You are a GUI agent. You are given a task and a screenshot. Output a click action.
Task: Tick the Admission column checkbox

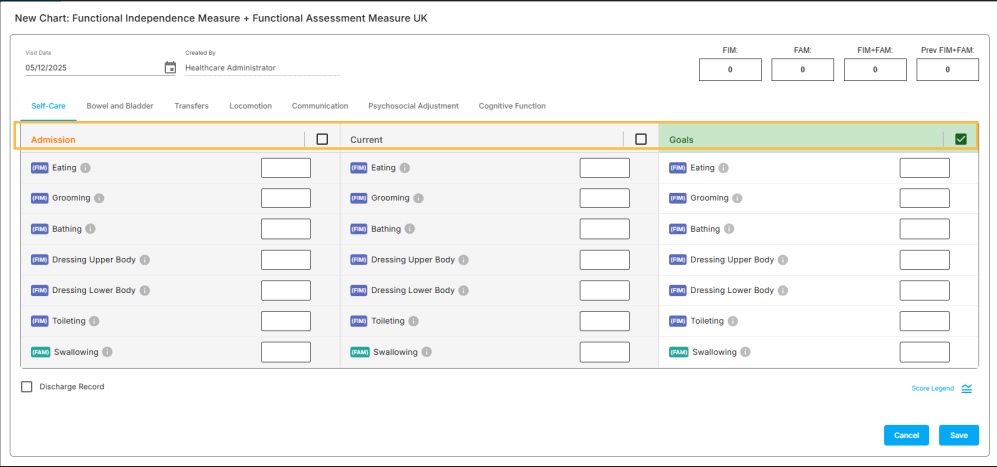point(322,139)
